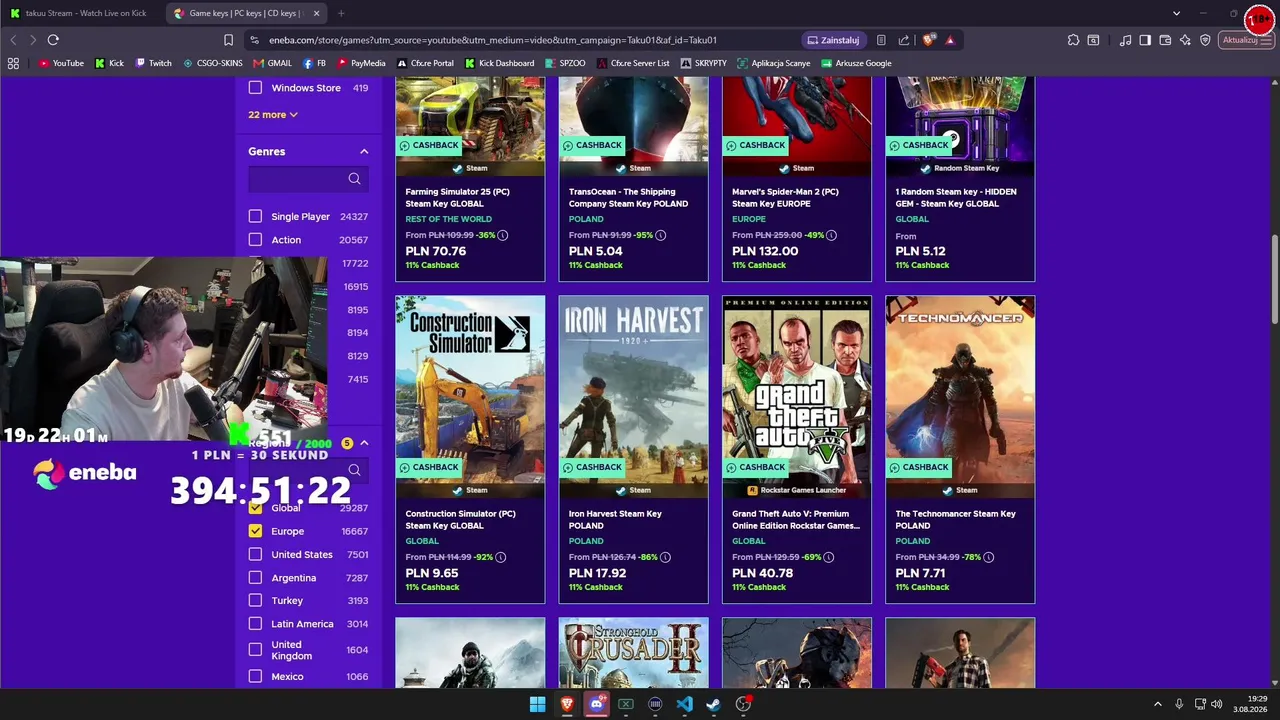The width and height of the screenshot is (1280, 720).
Task: Click the Genres search field
Action: coord(309,179)
